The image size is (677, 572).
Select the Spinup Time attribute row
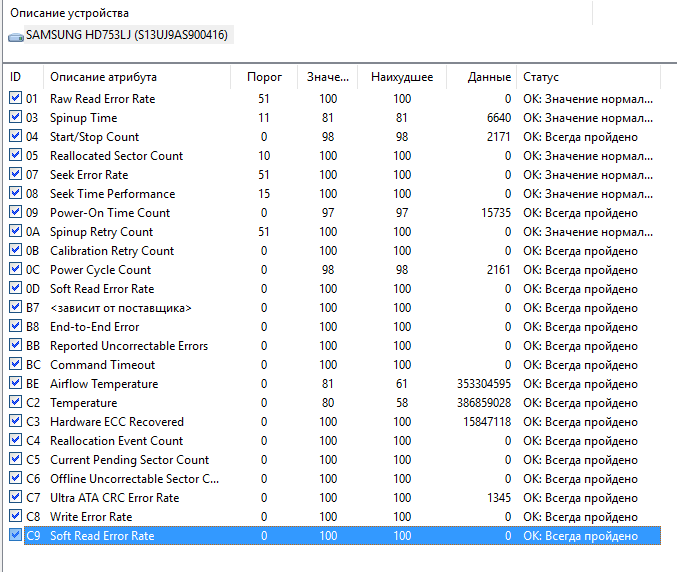point(342,118)
